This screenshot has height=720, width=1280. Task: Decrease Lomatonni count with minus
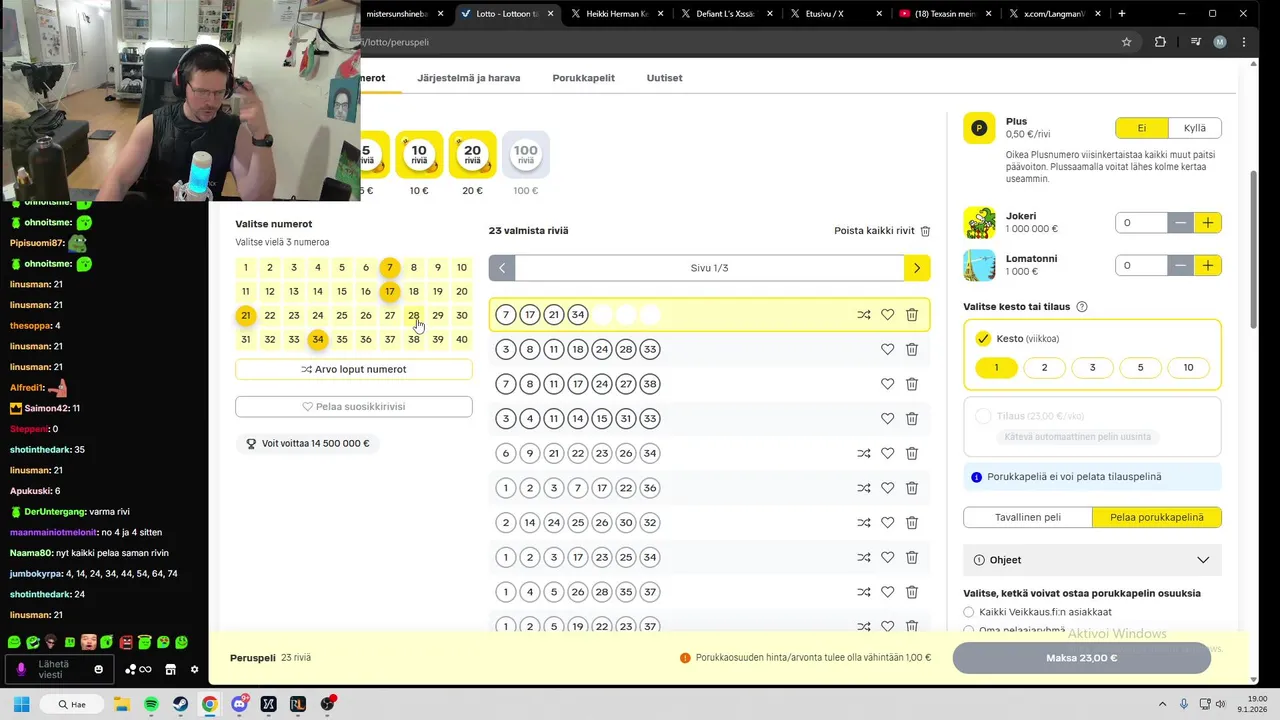pos(1181,266)
